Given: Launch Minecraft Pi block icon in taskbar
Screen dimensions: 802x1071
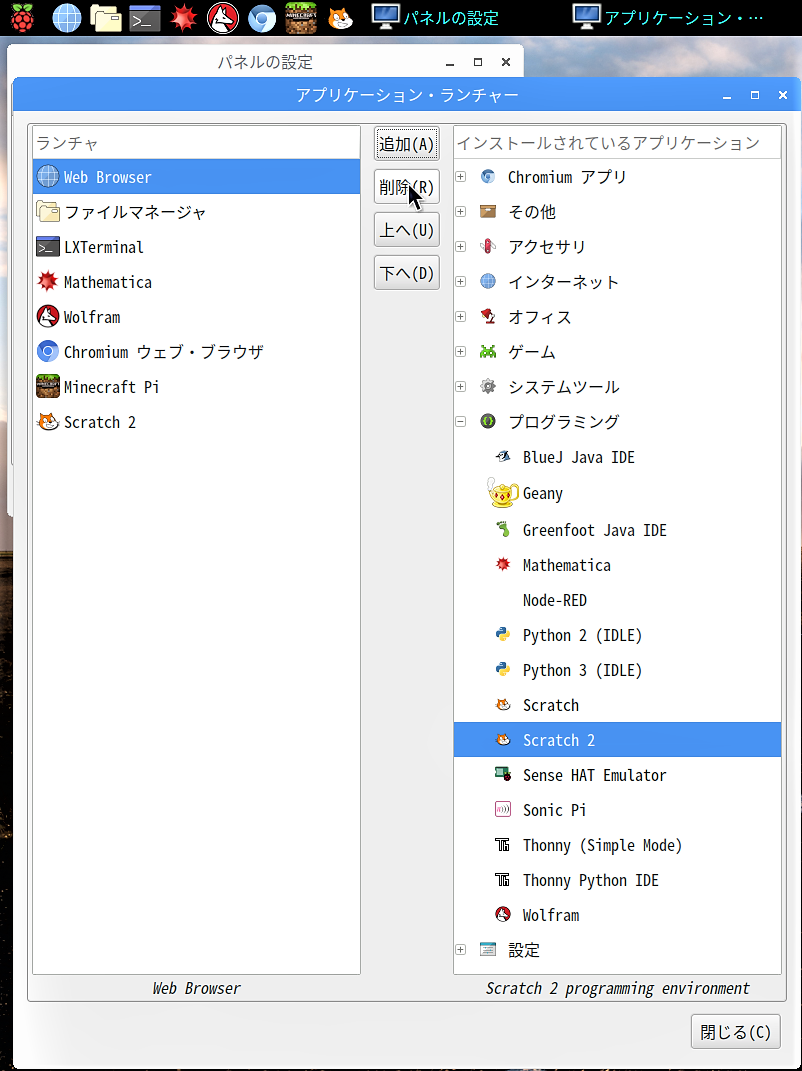Looking at the screenshot, I should [x=301, y=18].
